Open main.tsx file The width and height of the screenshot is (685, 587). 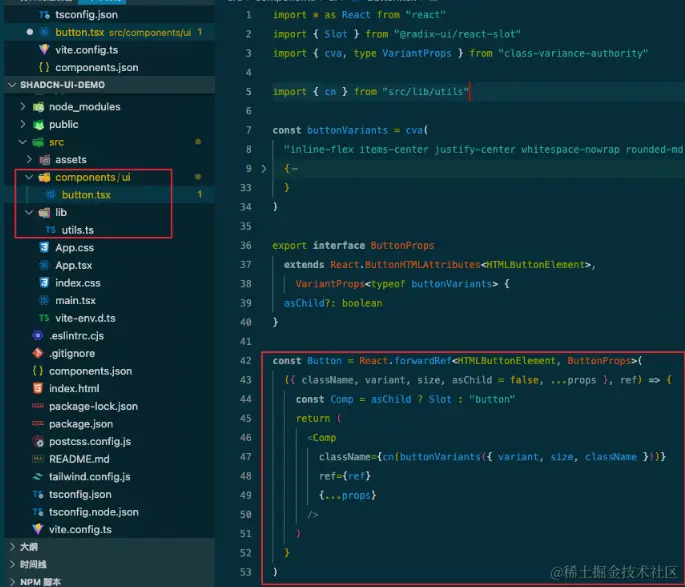coord(75,300)
